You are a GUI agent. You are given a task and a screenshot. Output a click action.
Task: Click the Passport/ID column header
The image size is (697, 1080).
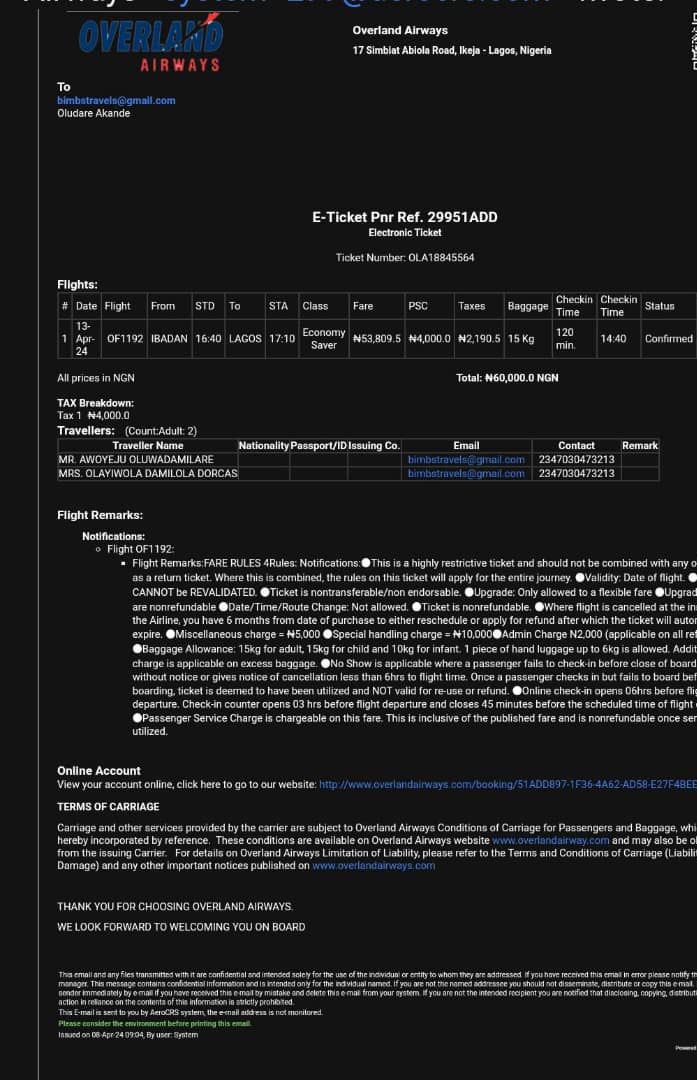[318, 446]
